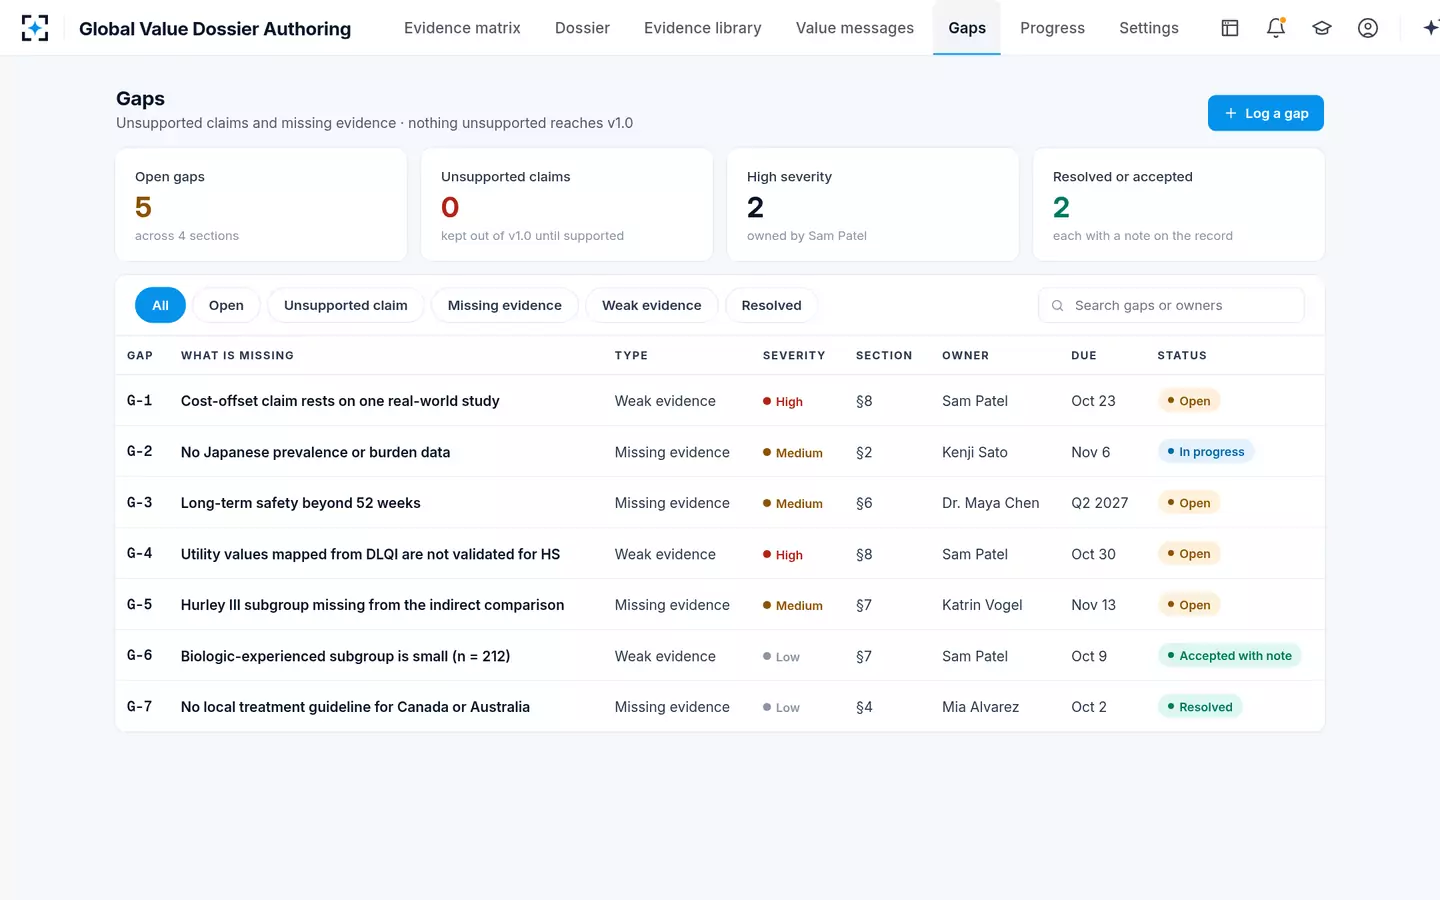Open the sparkle AI assistant icon
Image resolution: width=1440 pixels, height=900 pixels.
[x=1431, y=28]
